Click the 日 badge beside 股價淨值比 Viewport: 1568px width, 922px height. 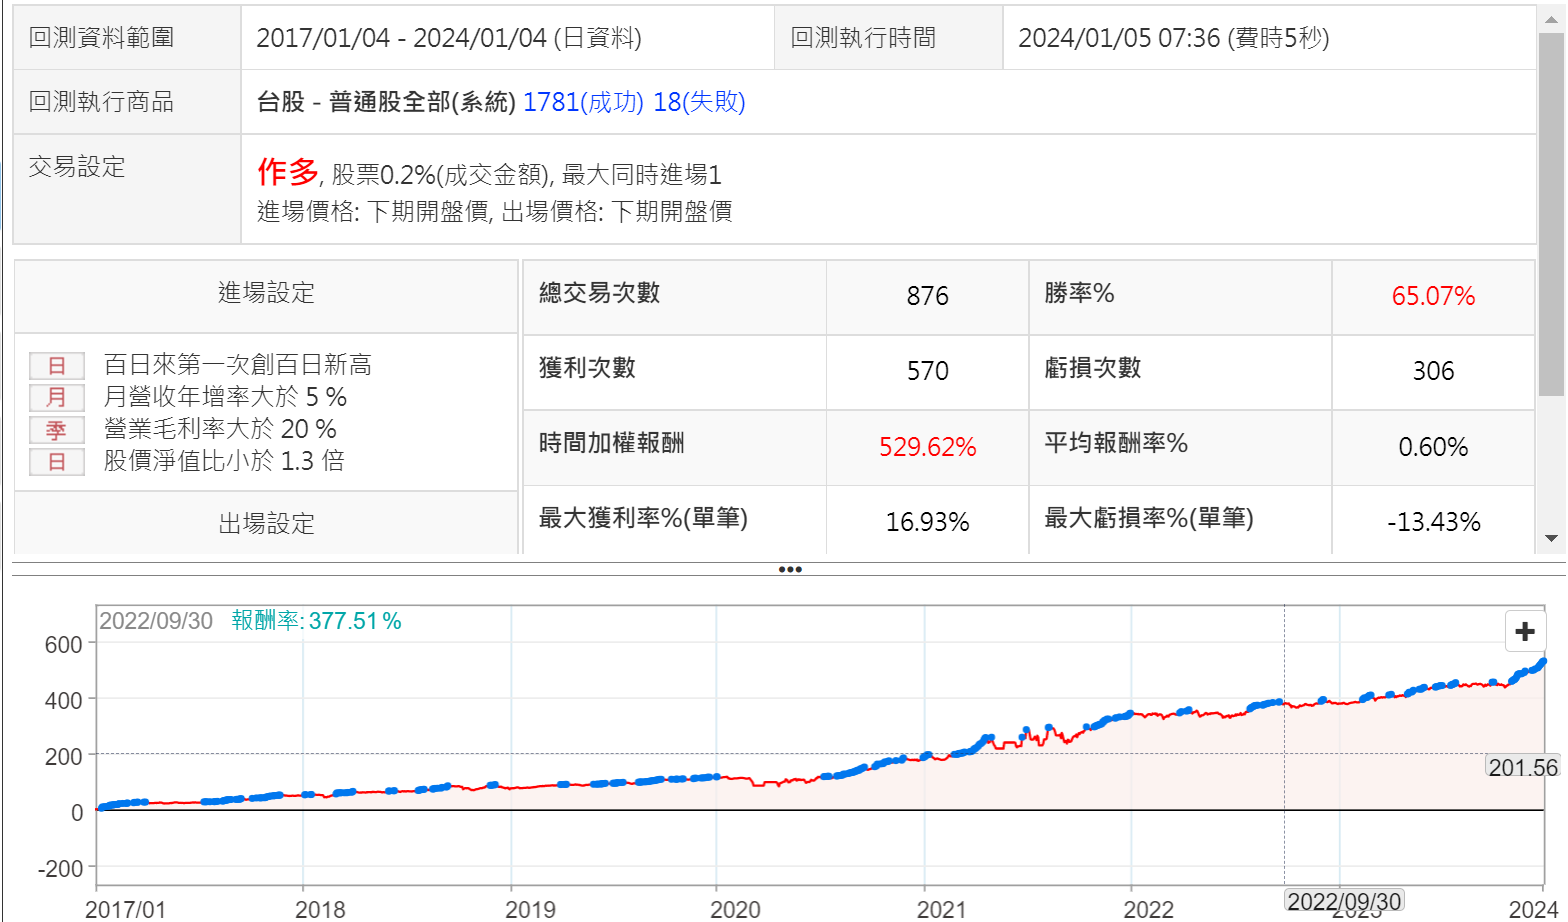pos(56,462)
